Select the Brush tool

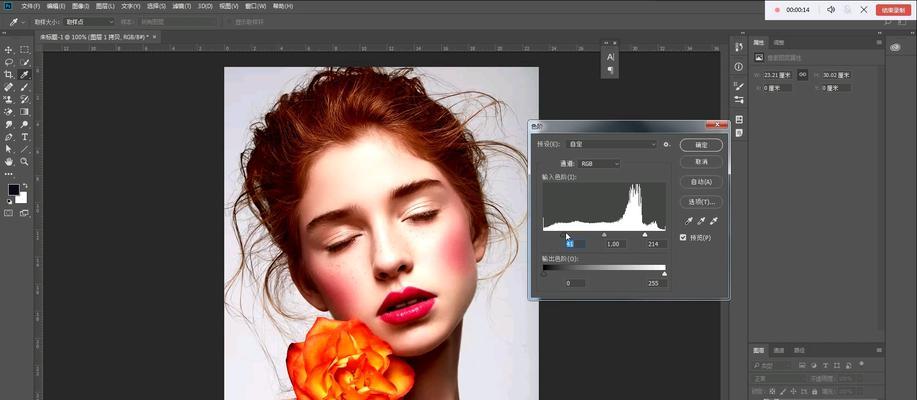point(25,87)
